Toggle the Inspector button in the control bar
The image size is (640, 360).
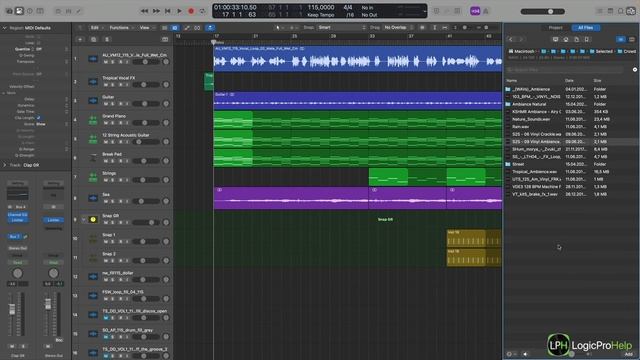click(19, 11)
